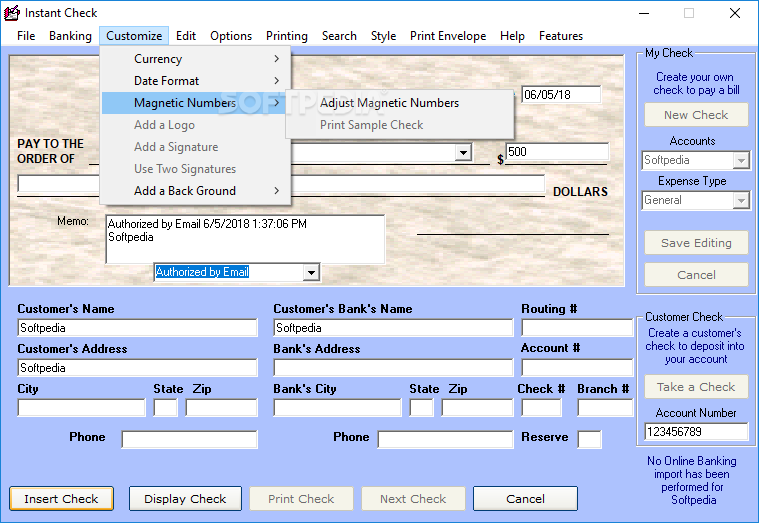Image resolution: width=759 pixels, height=523 pixels.
Task: Click the Account Number field 123456789
Action: tap(696, 431)
